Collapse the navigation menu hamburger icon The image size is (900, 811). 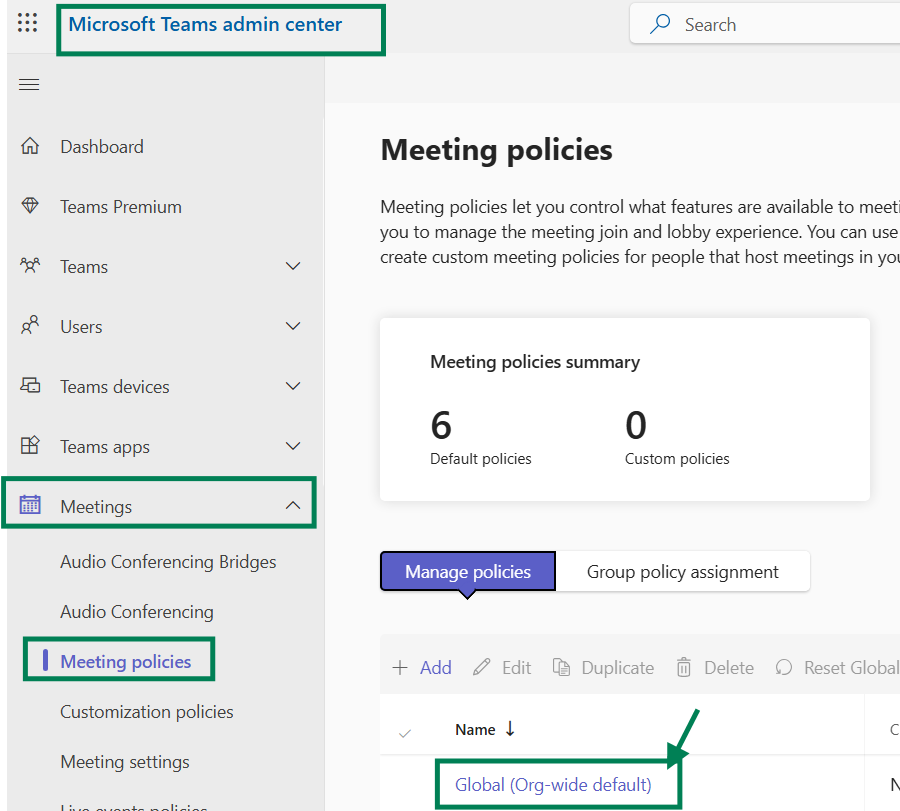click(x=29, y=85)
